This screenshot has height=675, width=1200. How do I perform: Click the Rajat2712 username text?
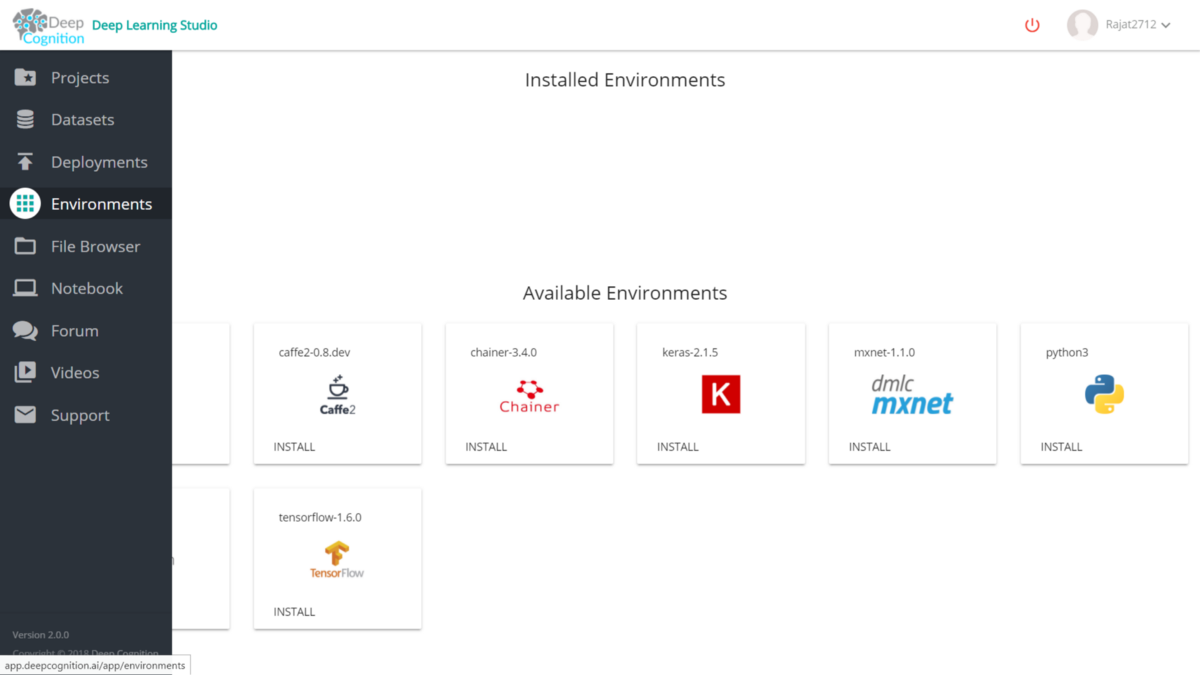click(x=1130, y=25)
